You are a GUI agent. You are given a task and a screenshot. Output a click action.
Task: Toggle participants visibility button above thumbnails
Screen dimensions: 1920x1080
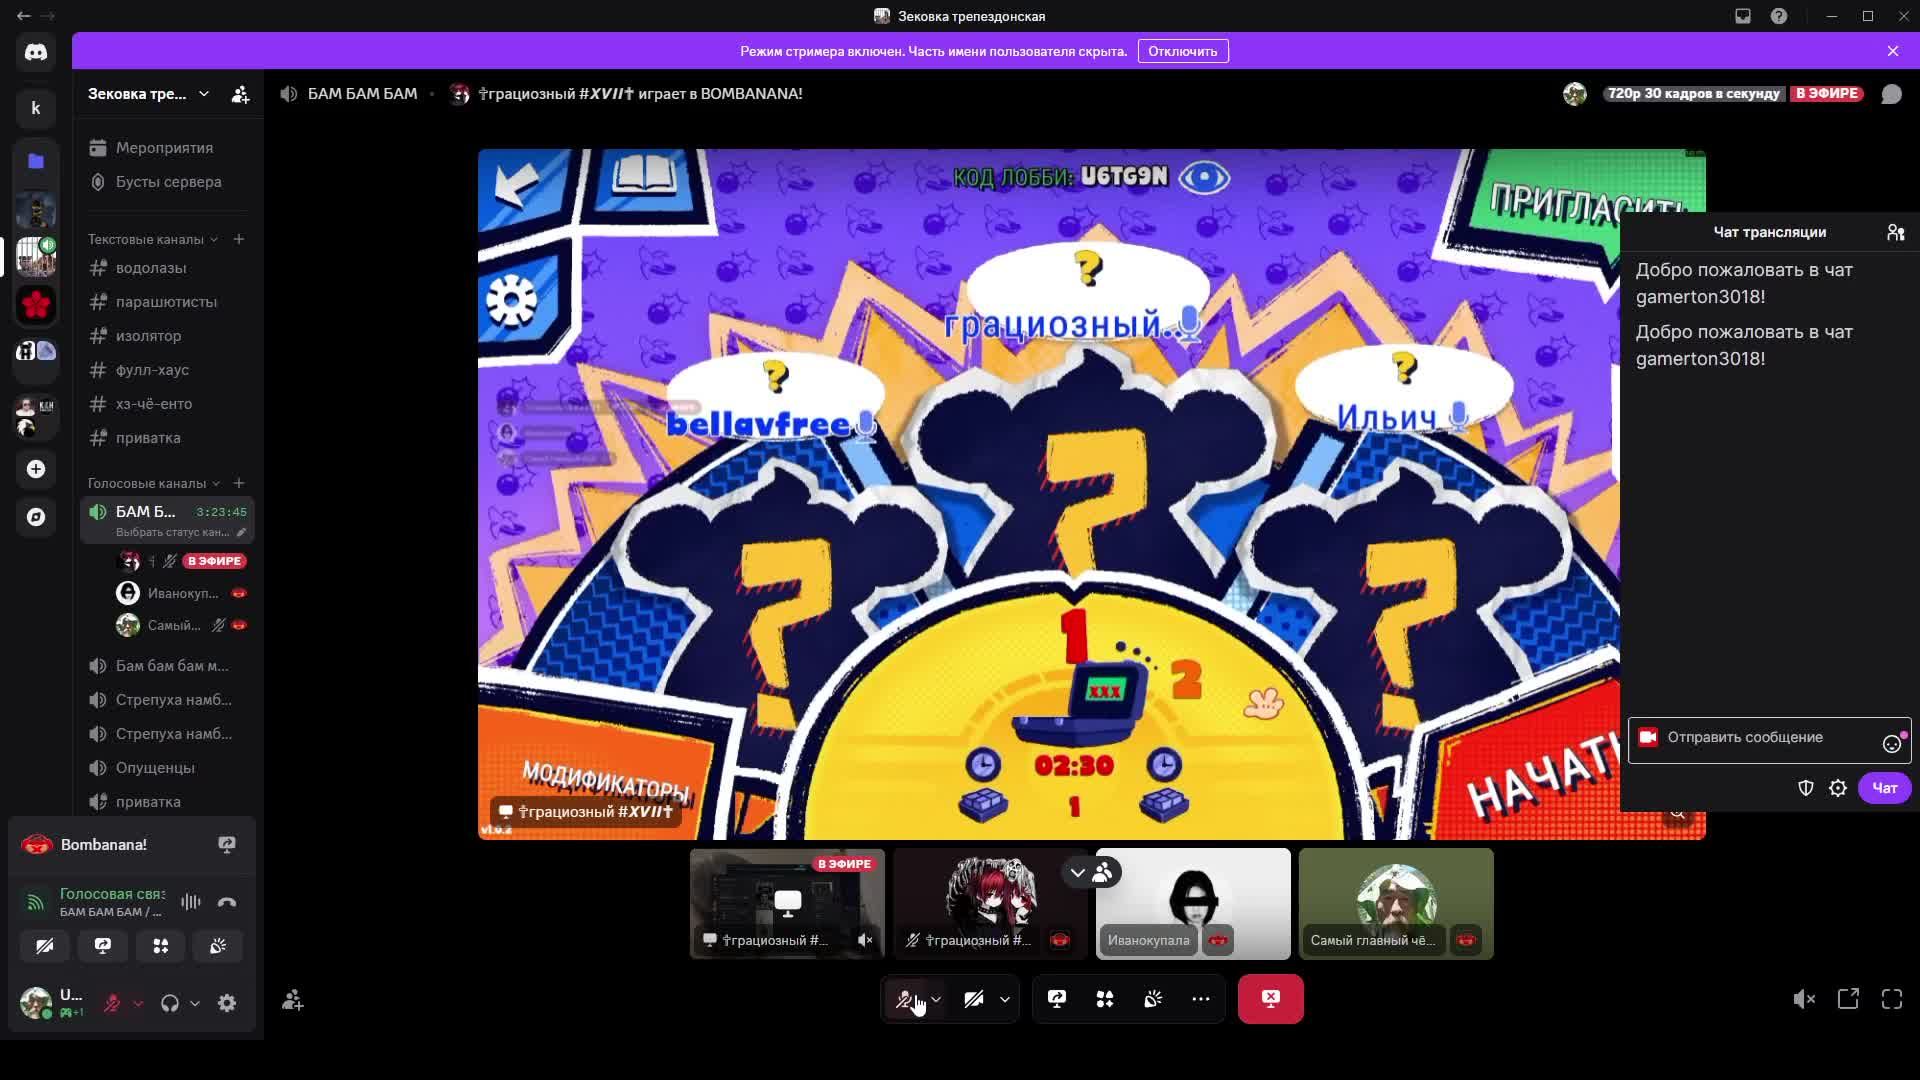click(x=1103, y=873)
